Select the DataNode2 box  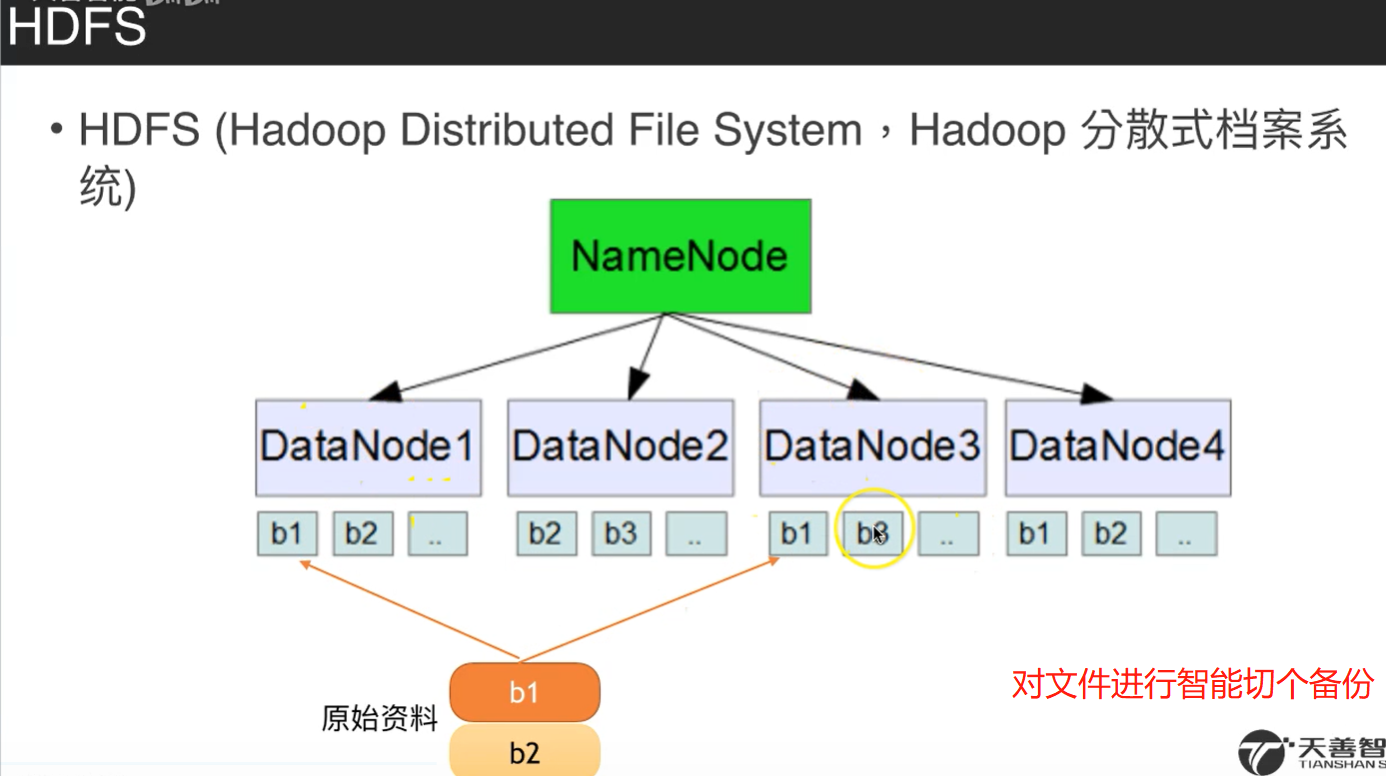620,448
